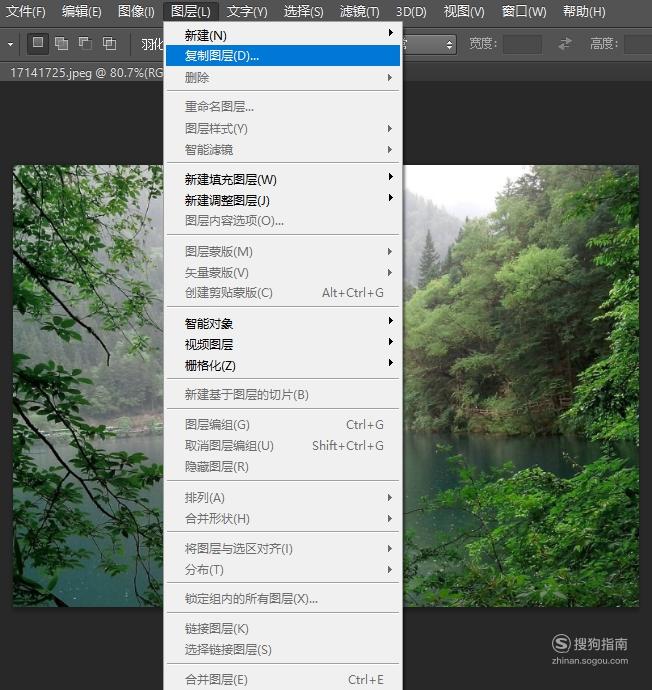This screenshot has width=652, height=690.
Task: Open the 滤镜(T) menu
Action: pyautogui.click(x=359, y=11)
